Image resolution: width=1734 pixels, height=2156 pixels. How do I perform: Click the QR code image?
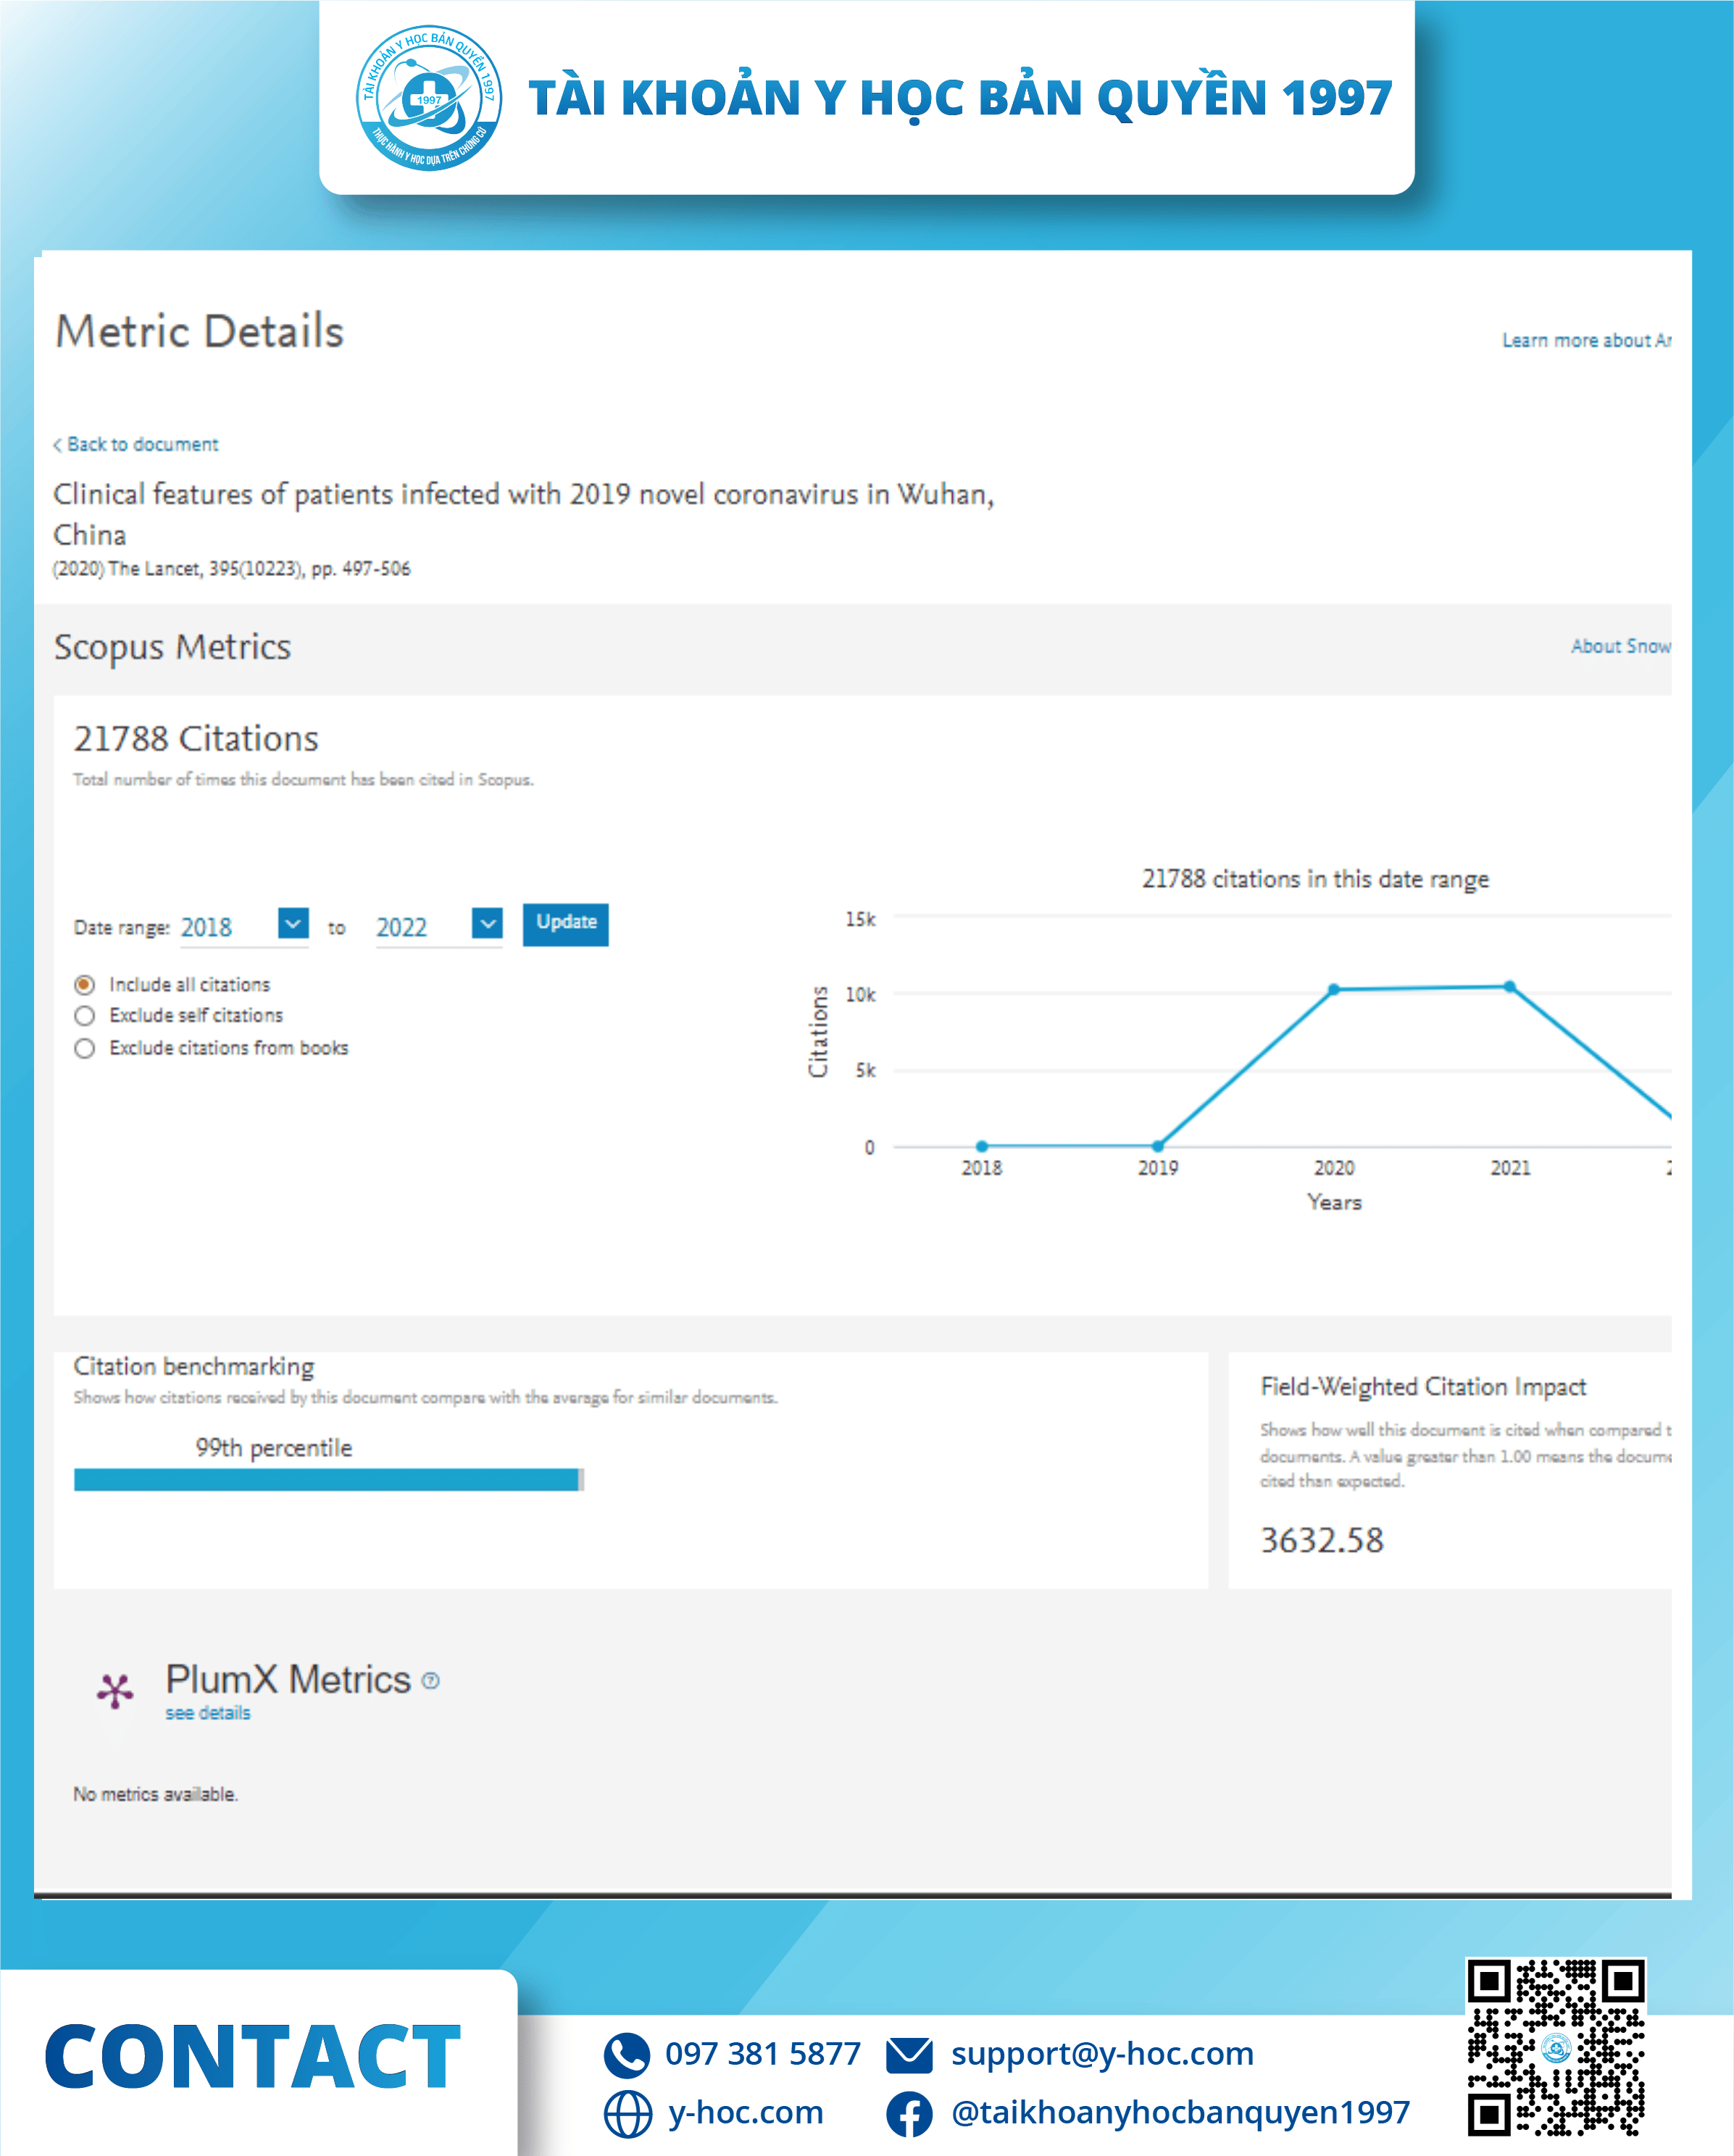point(1555,2047)
